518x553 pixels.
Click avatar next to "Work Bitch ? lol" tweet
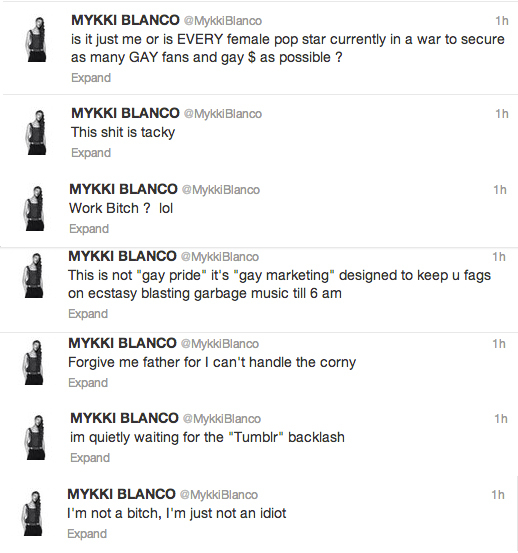[35, 208]
